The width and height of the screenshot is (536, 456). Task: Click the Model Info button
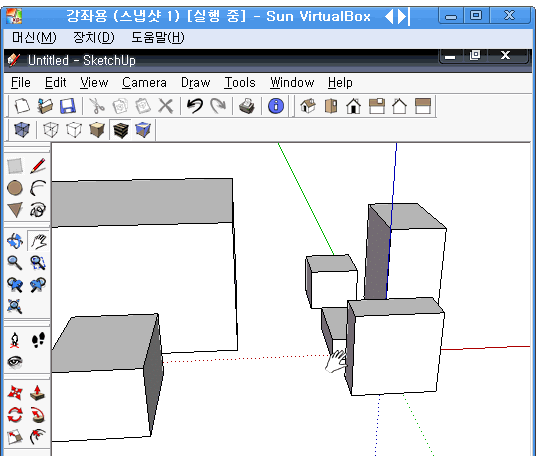276,106
